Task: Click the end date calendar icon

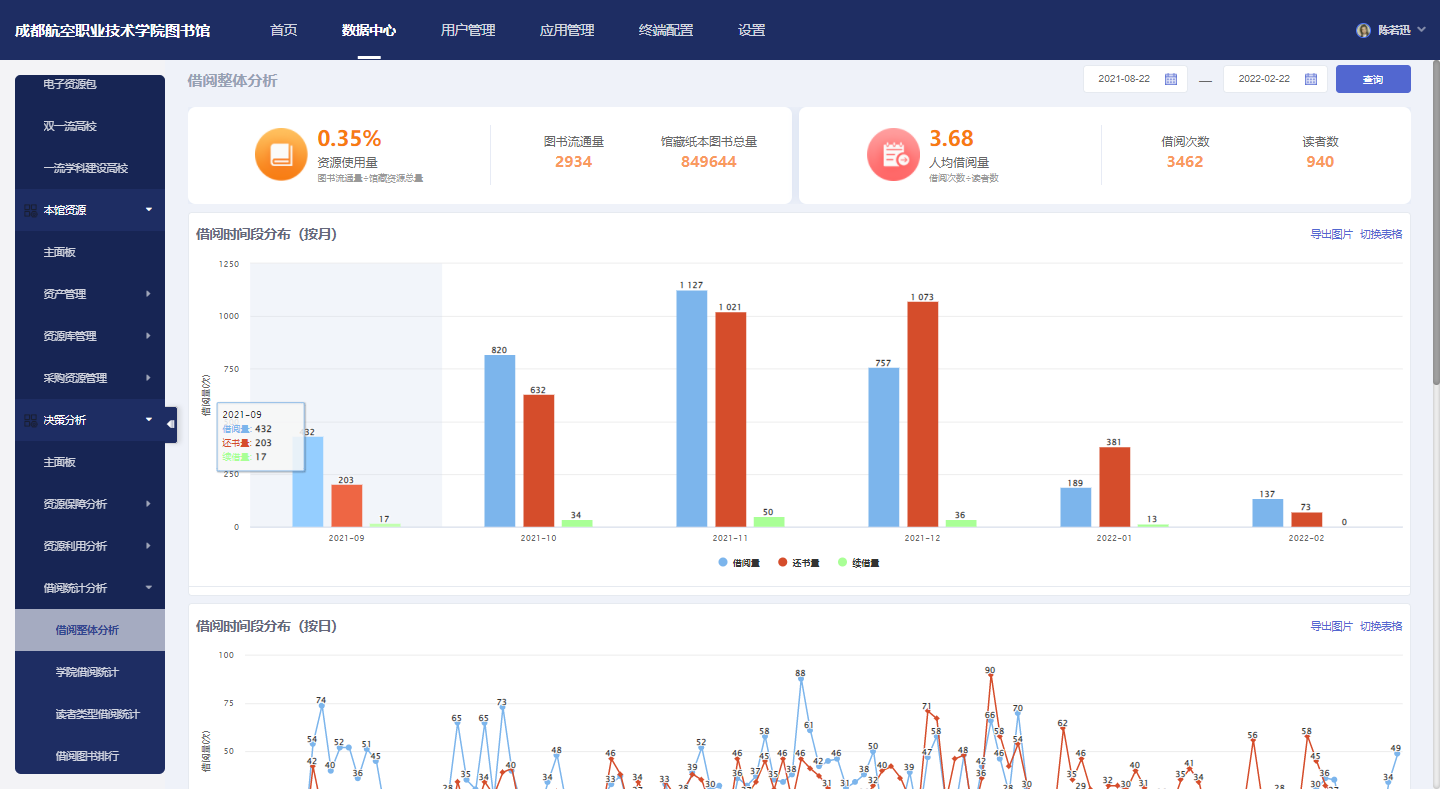Action: [1311, 79]
